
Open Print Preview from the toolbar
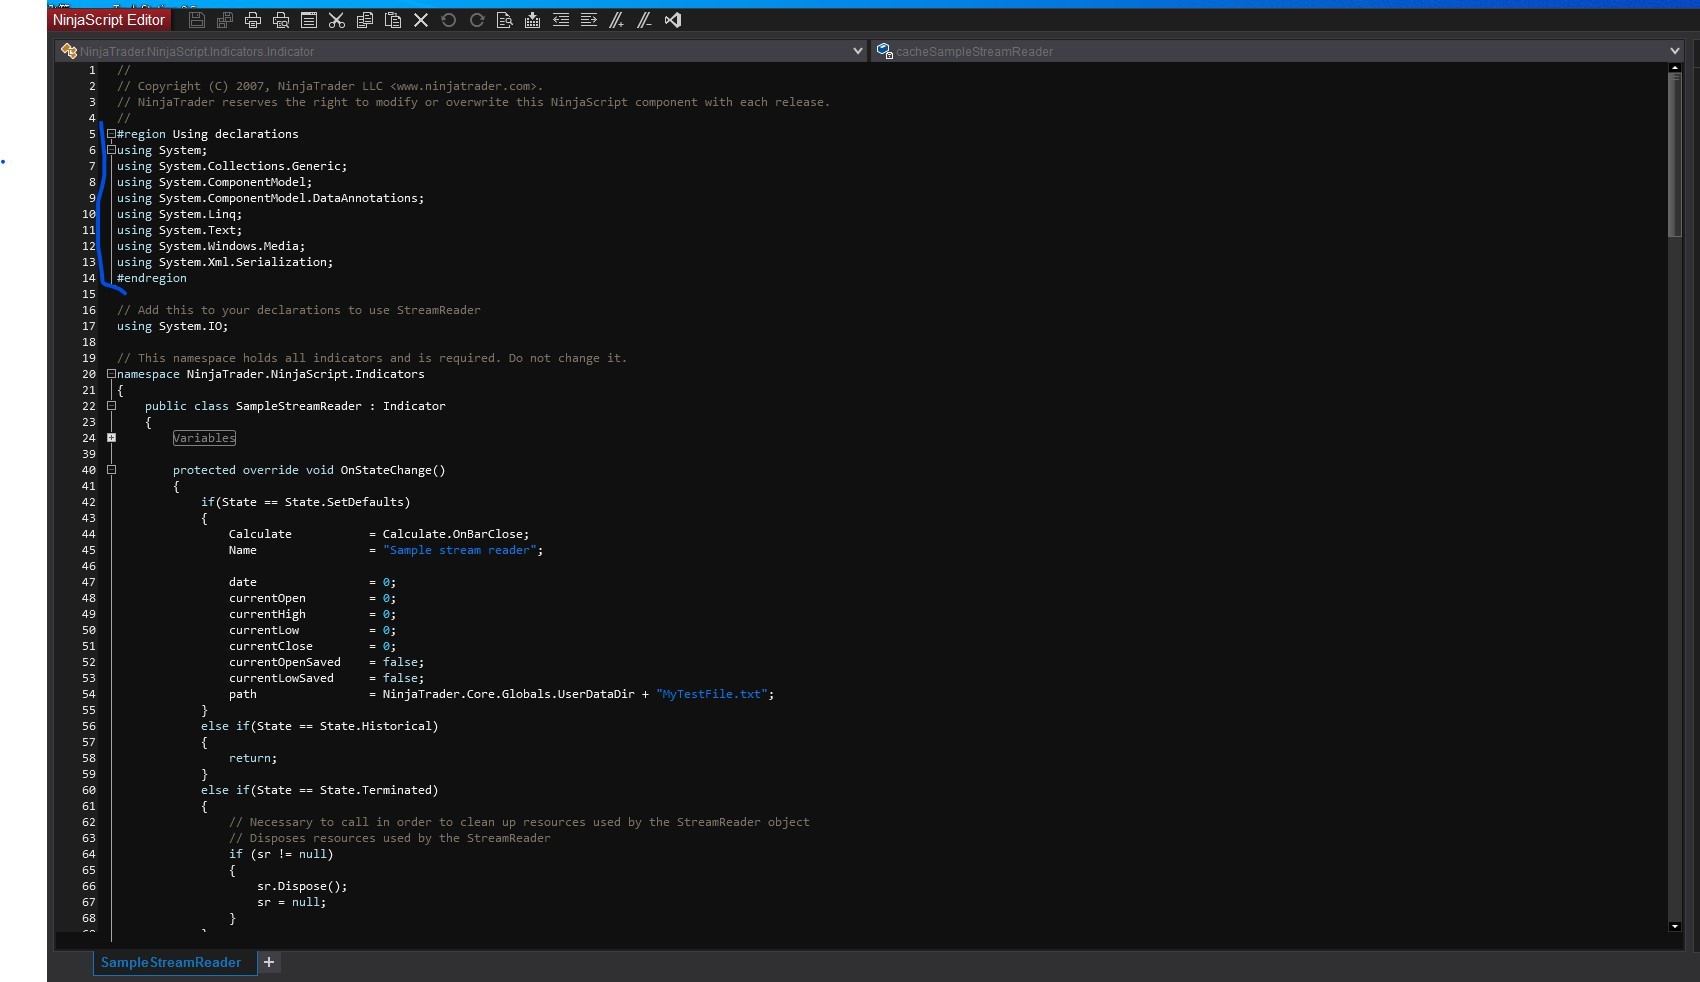tap(281, 20)
